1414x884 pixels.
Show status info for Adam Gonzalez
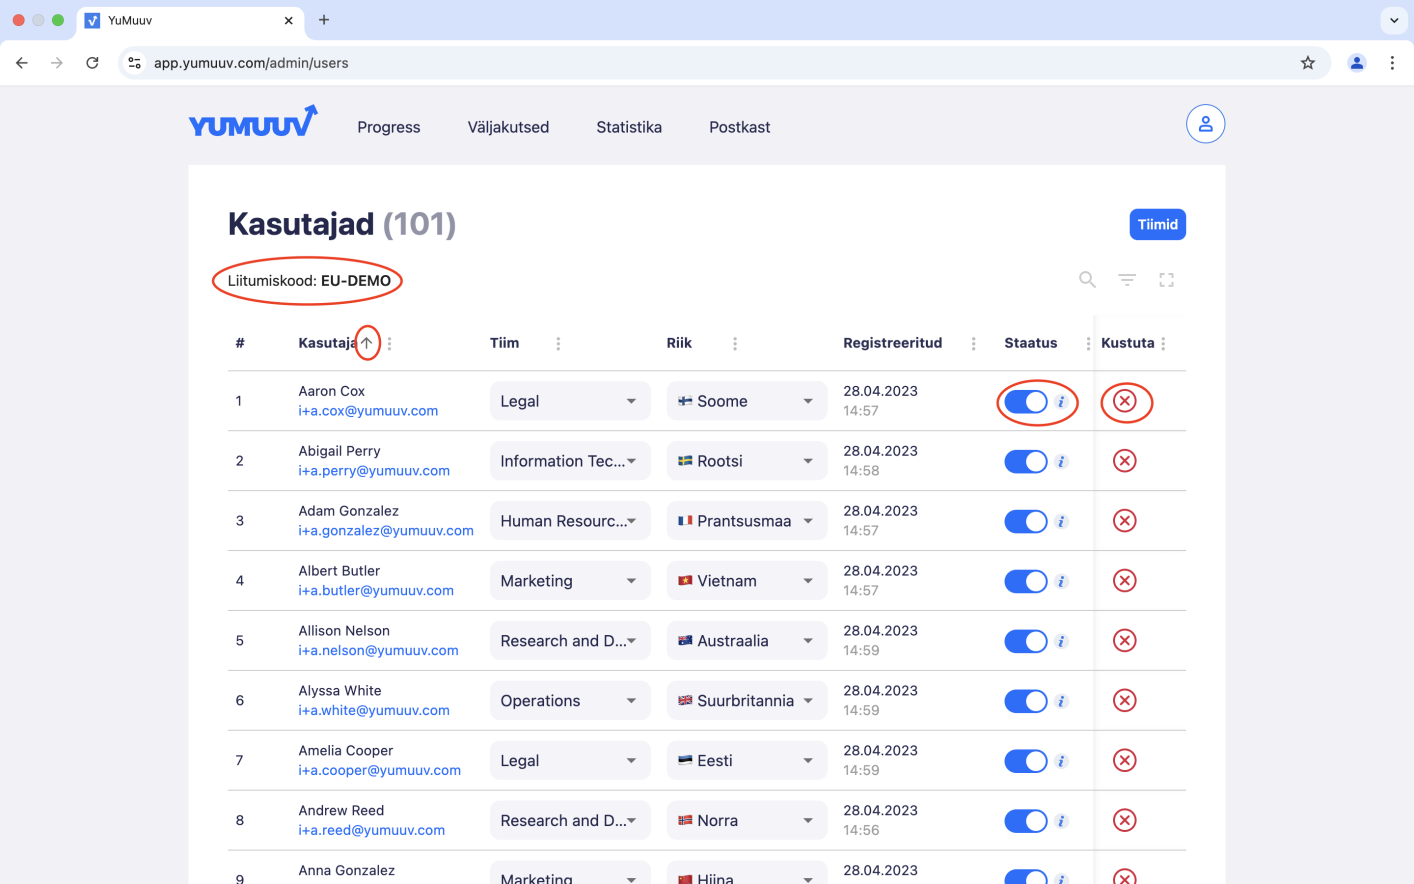pos(1062,522)
